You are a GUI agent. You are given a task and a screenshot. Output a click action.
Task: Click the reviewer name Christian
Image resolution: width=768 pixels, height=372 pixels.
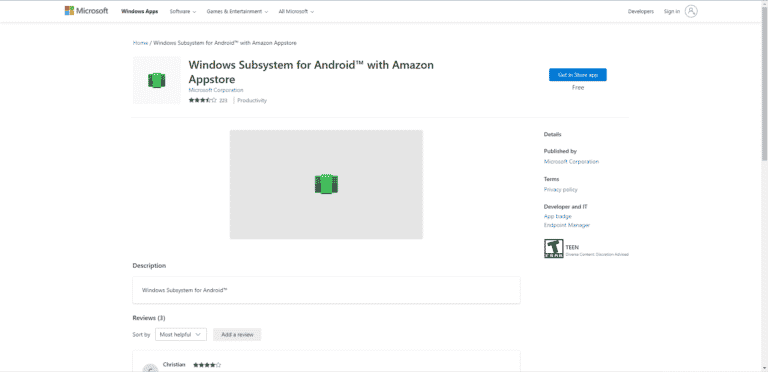pyautogui.click(x=174, y=365)
